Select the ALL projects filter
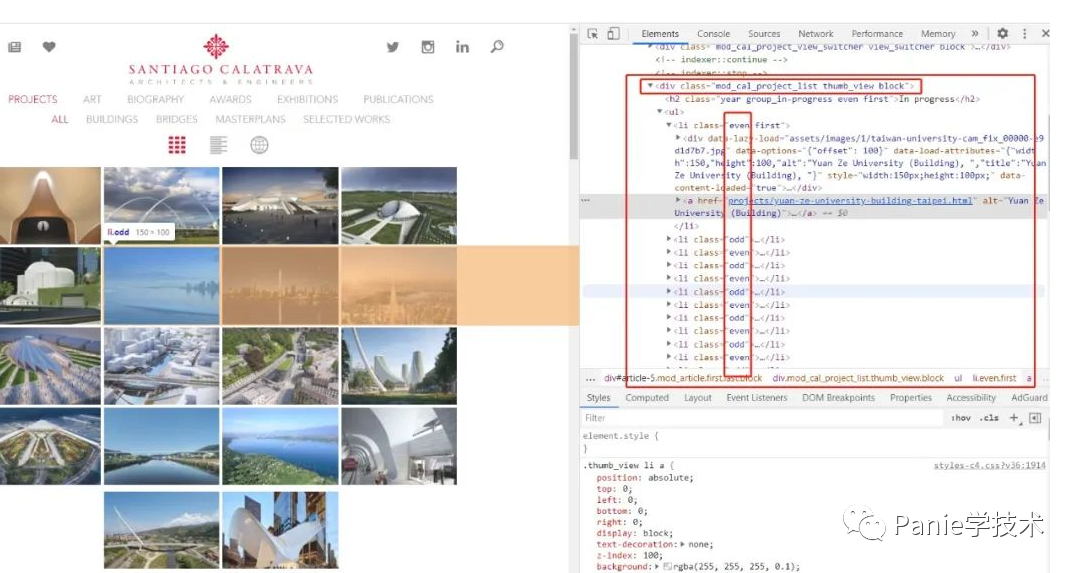The height and width of the screenshot is (573, 1080). click(x=60, y=119)
